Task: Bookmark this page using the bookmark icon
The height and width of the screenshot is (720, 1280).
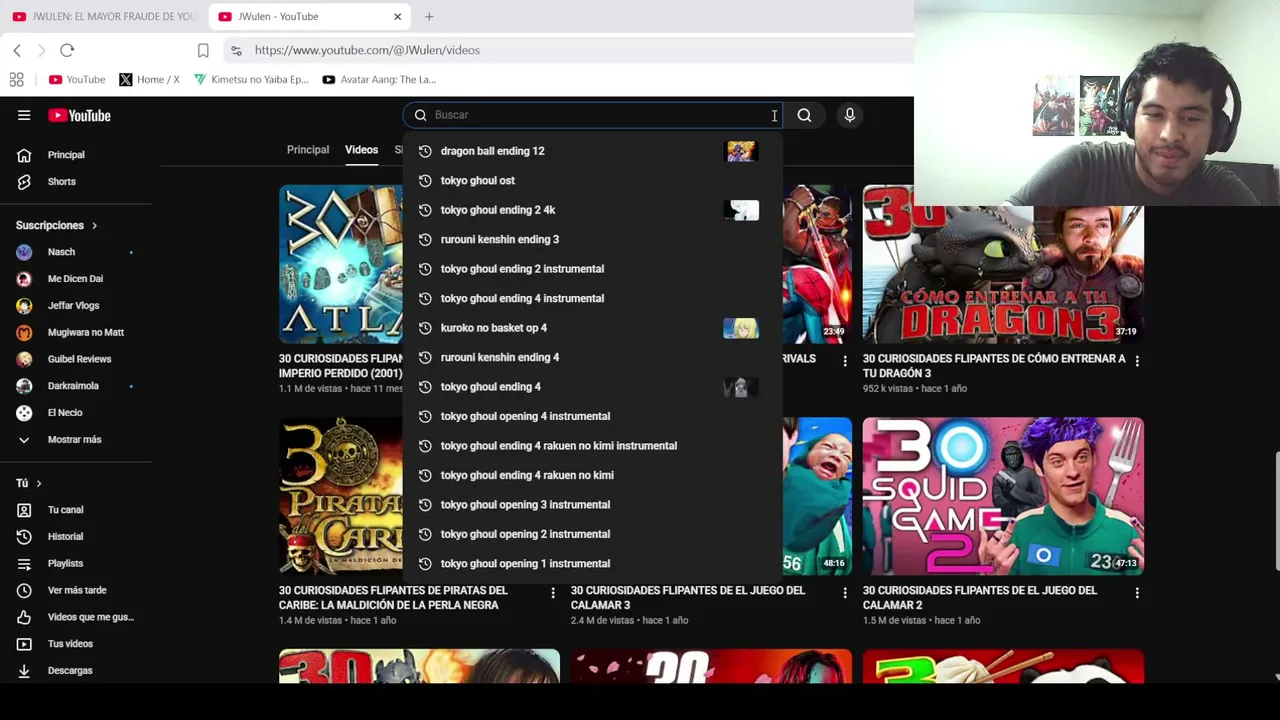Action: point(203,50)
